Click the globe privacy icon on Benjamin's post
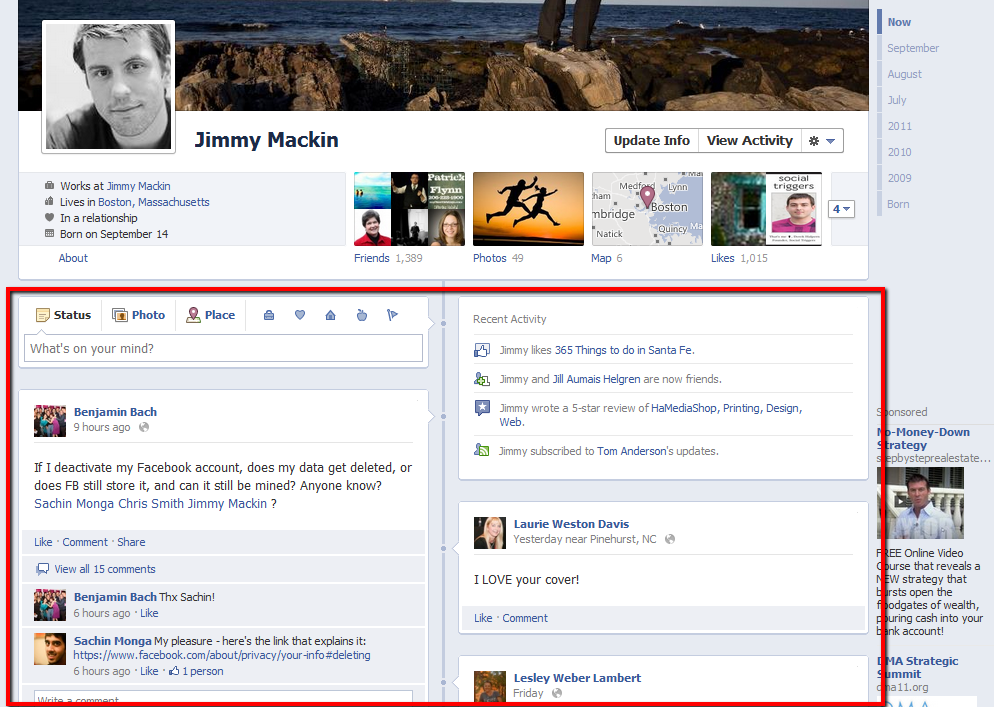Screen dimensions: 994x707 point(144,427)
